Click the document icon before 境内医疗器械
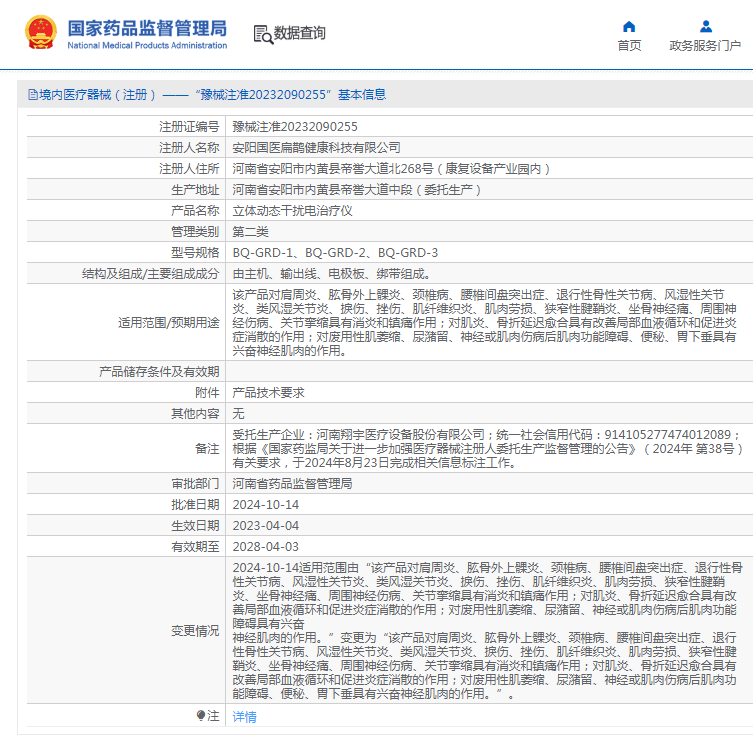Screen dimensions: 753x735 pyautogui.click(x=33, y=95)
